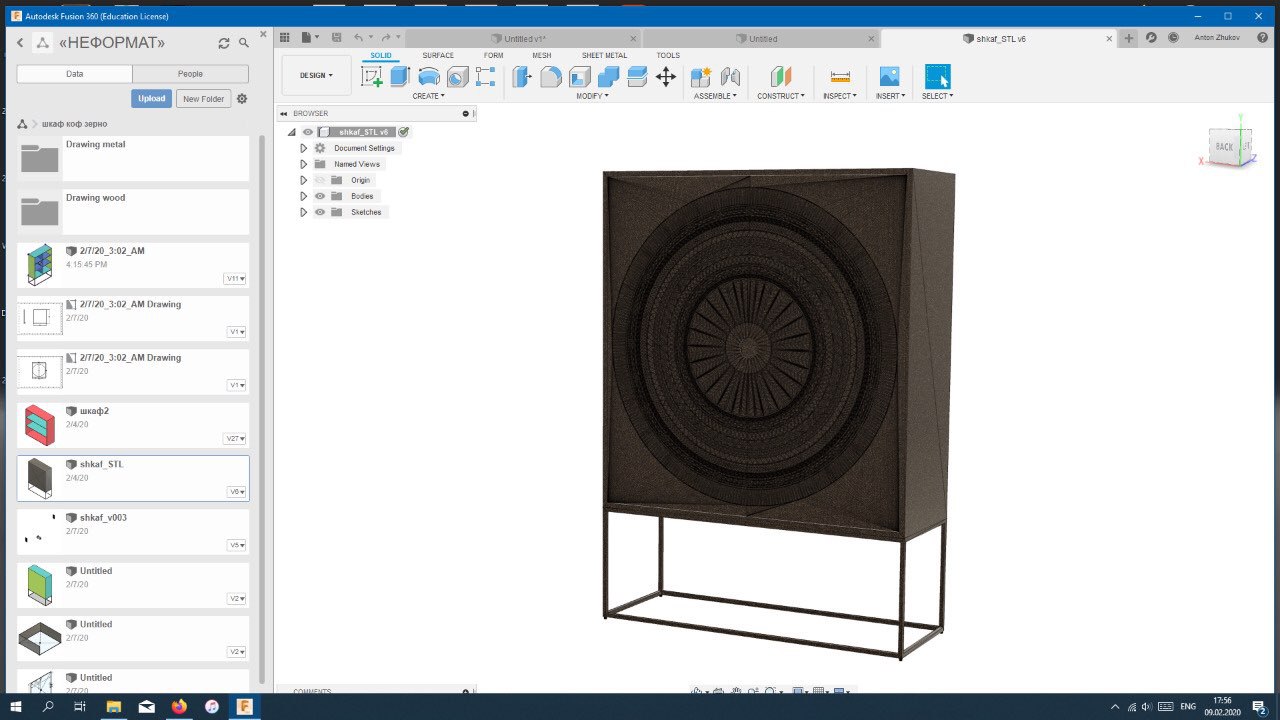Expand the Document Settings node
This screenshot has height=720, width=1280.
click(x=304, y=148)
